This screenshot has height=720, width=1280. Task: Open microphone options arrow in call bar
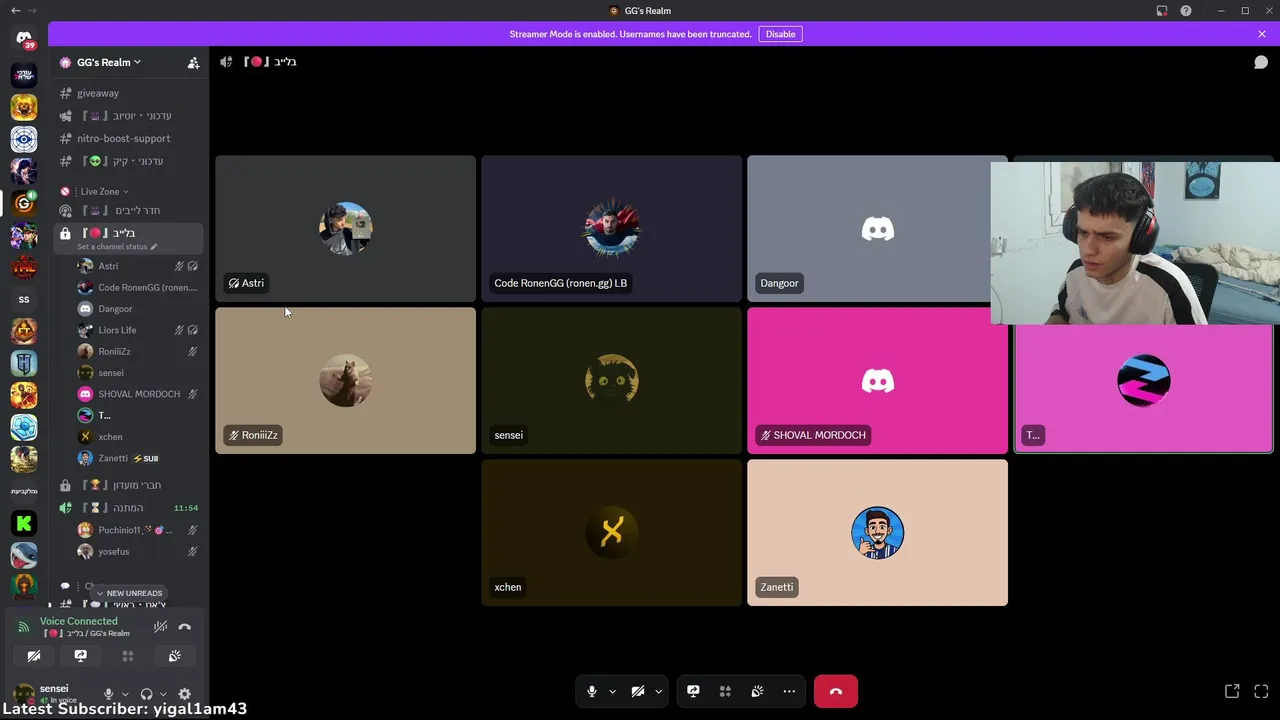(x=612, y=691)
